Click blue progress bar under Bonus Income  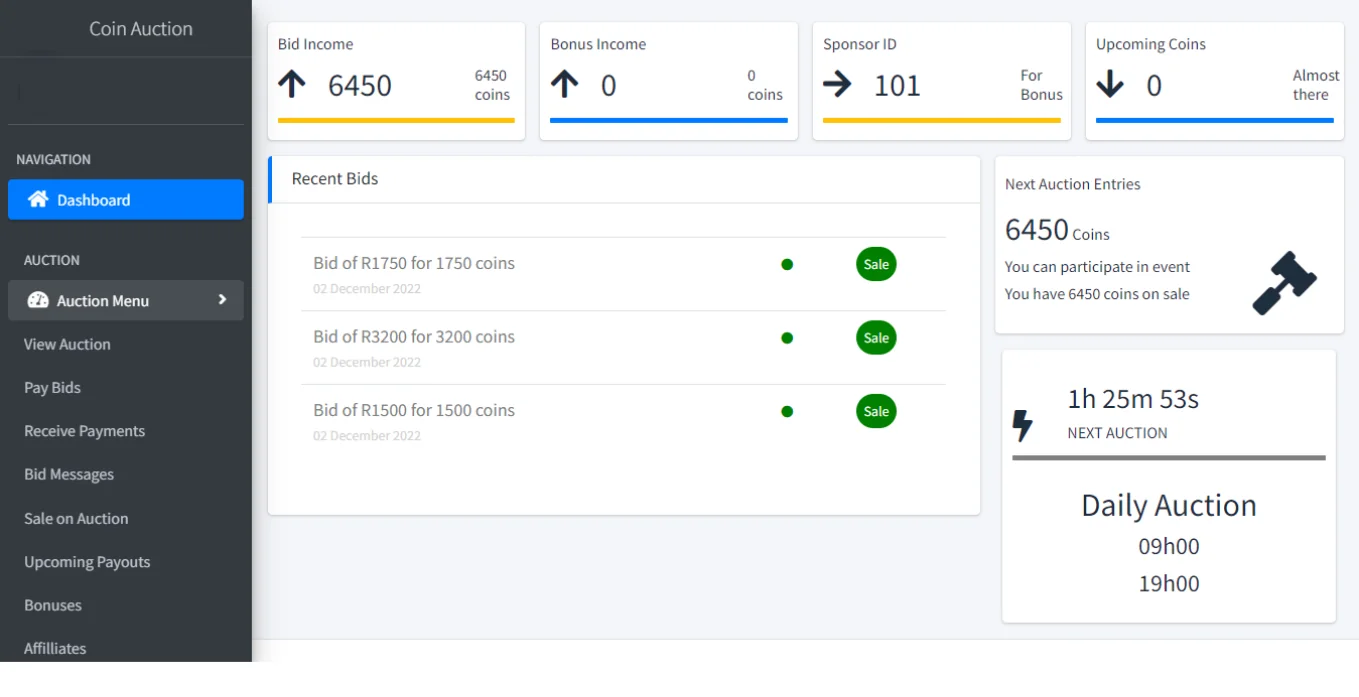(x=669, y=120)
